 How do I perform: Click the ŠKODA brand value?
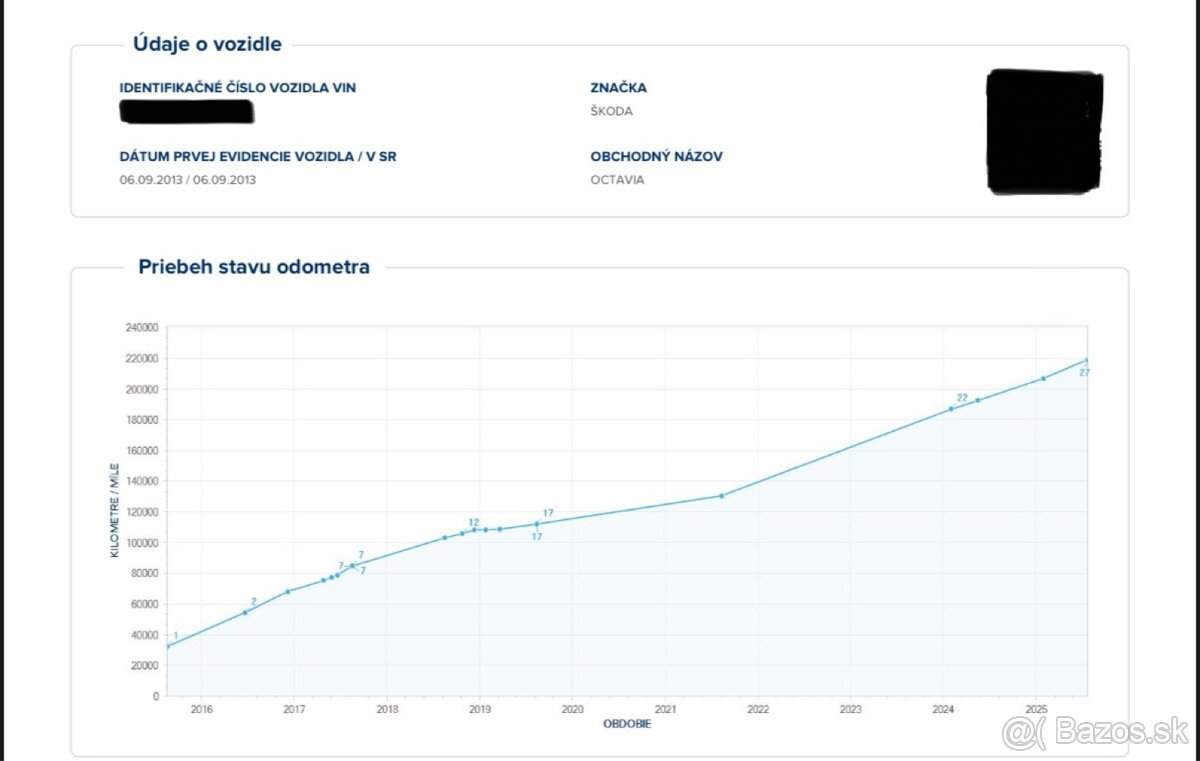pos(611,111)
